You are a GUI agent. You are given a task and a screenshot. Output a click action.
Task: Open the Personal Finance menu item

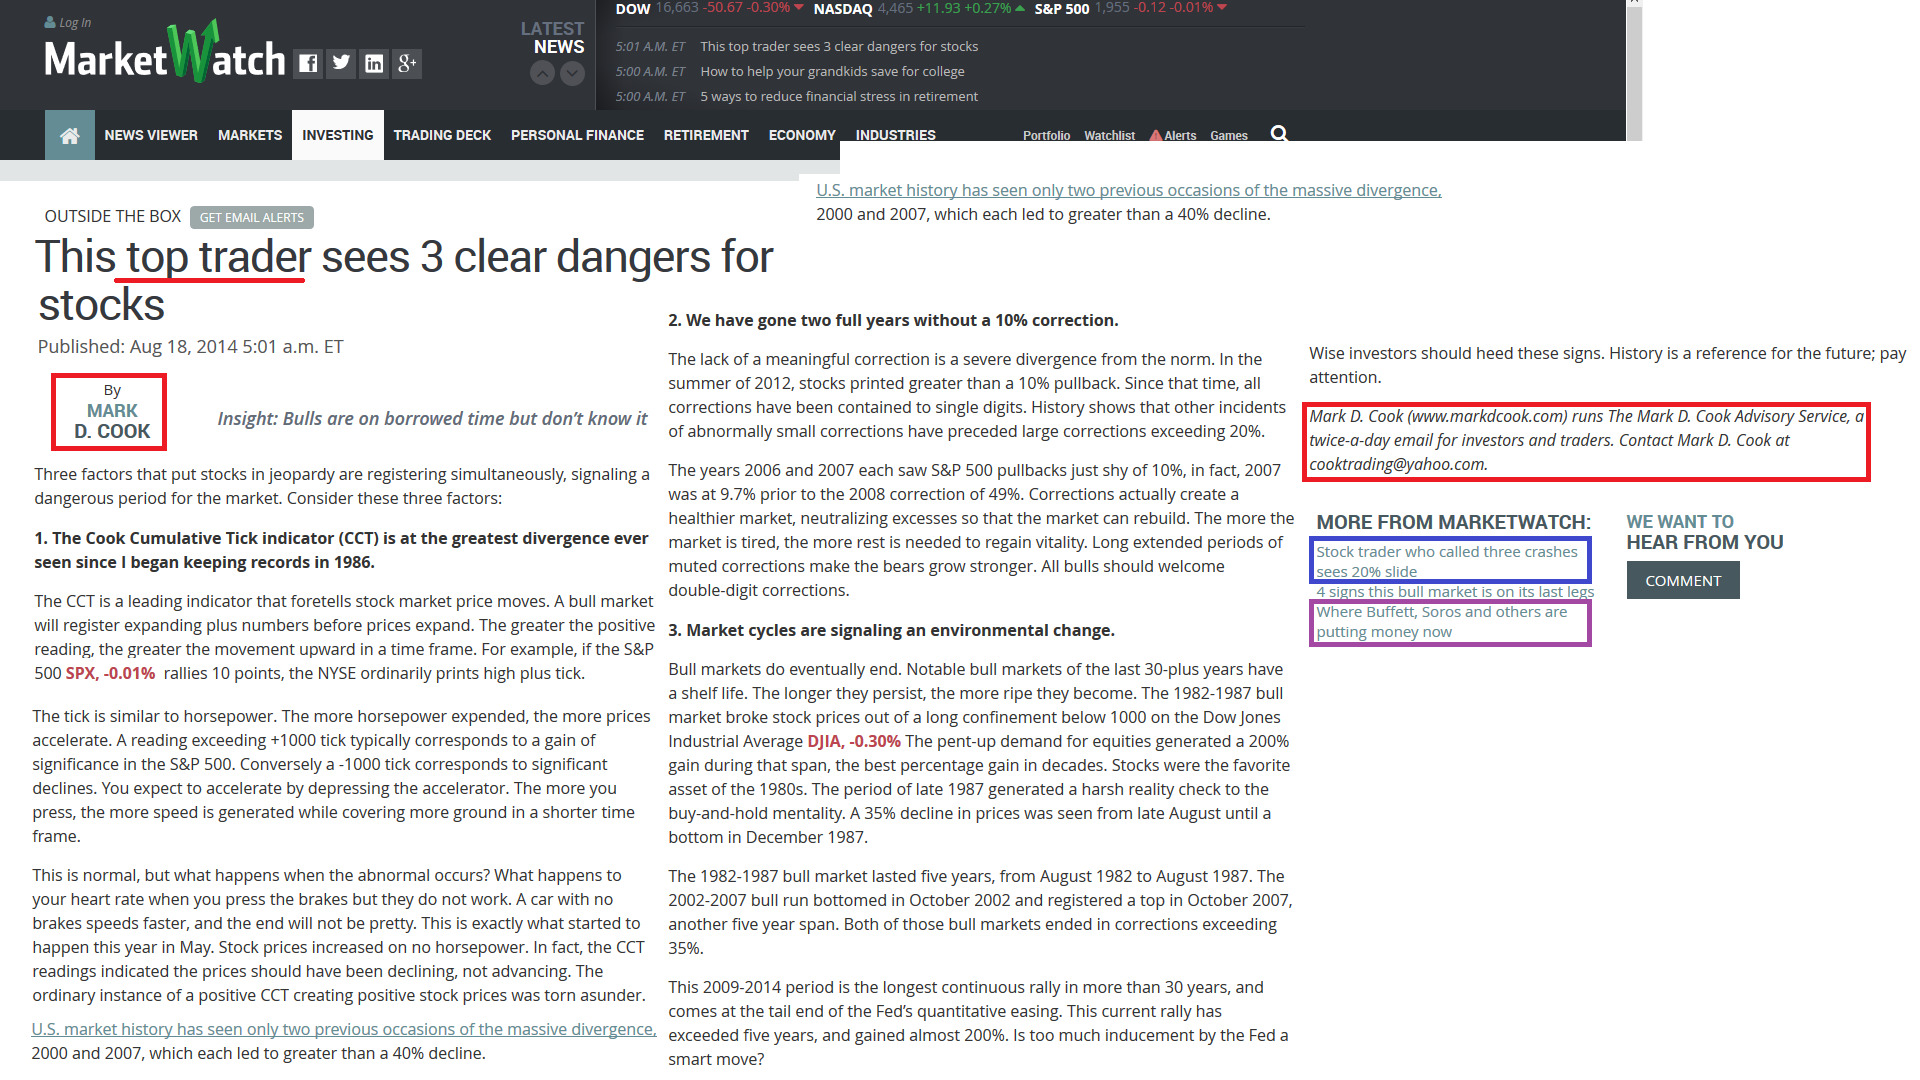coord(577,135)
